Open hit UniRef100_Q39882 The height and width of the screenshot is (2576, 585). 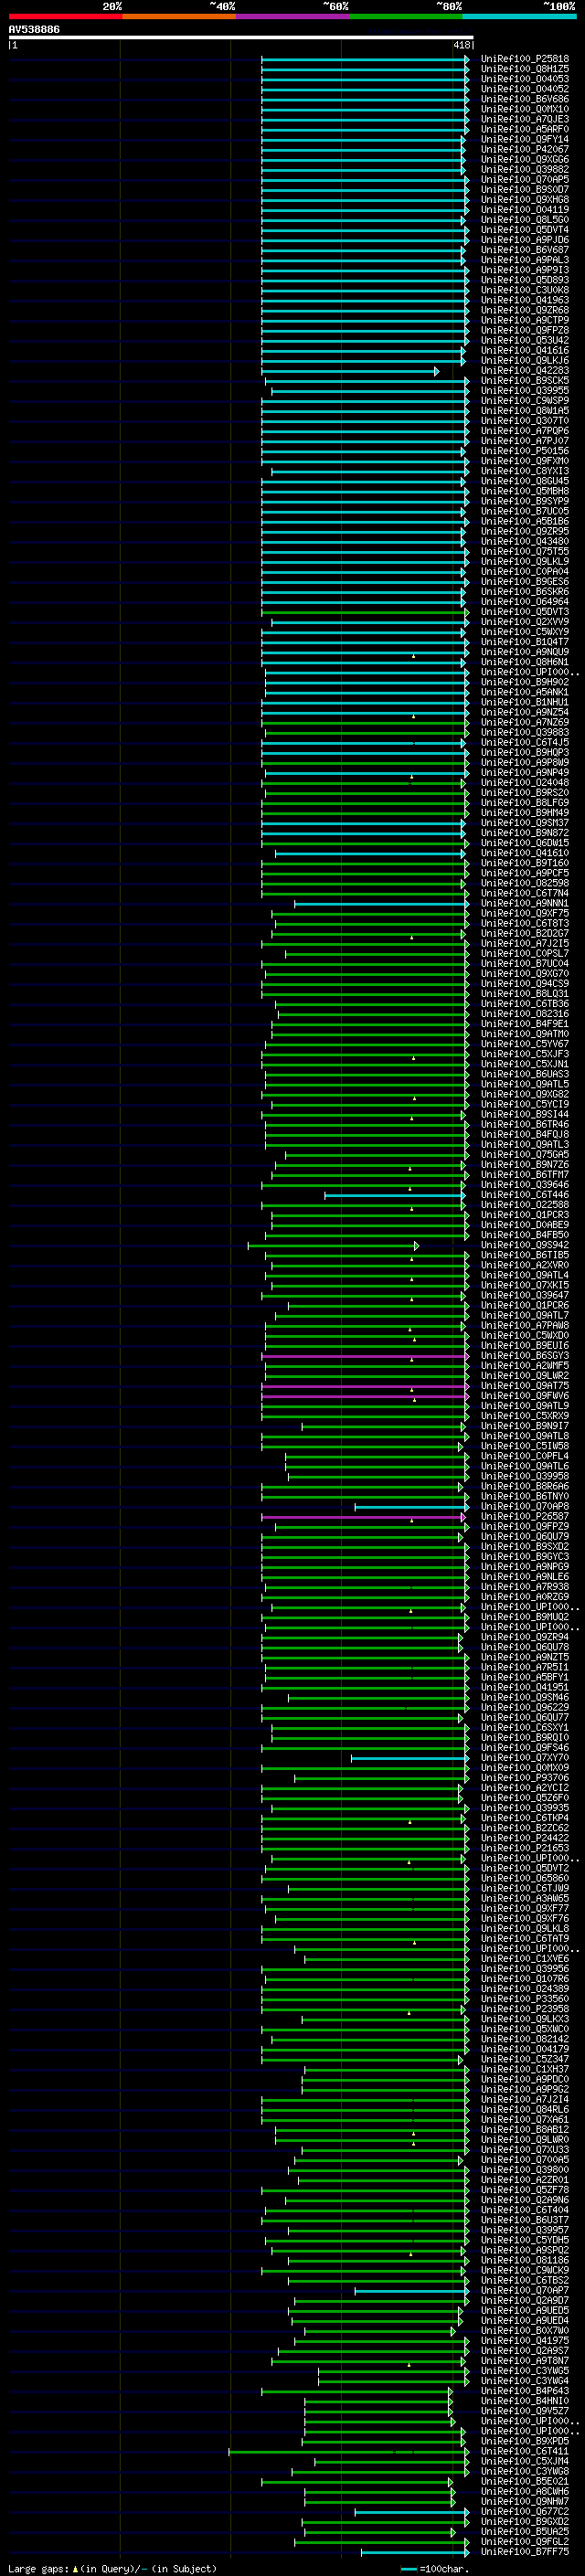click(525, 170)
